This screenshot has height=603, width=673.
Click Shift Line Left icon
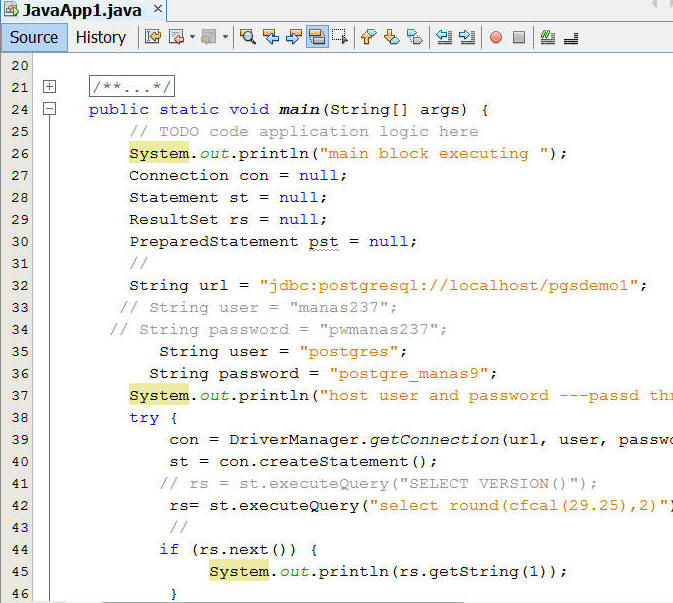tap(444, 37)
